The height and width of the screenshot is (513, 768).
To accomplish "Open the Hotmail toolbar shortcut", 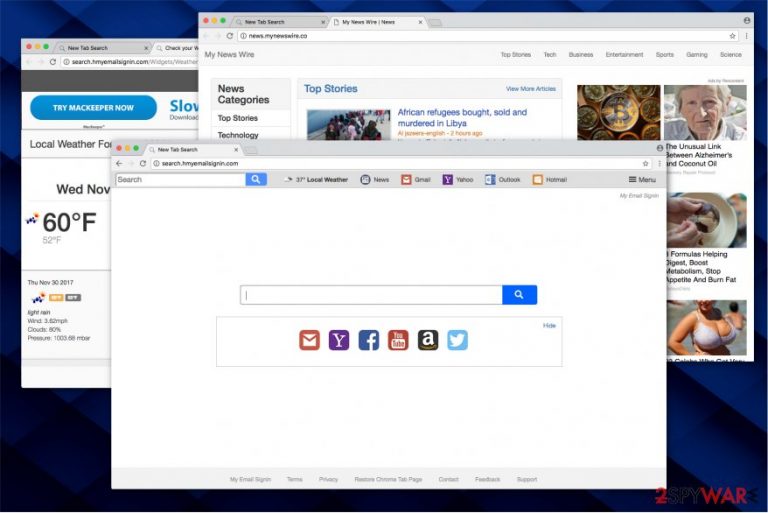I will (550, 180).
